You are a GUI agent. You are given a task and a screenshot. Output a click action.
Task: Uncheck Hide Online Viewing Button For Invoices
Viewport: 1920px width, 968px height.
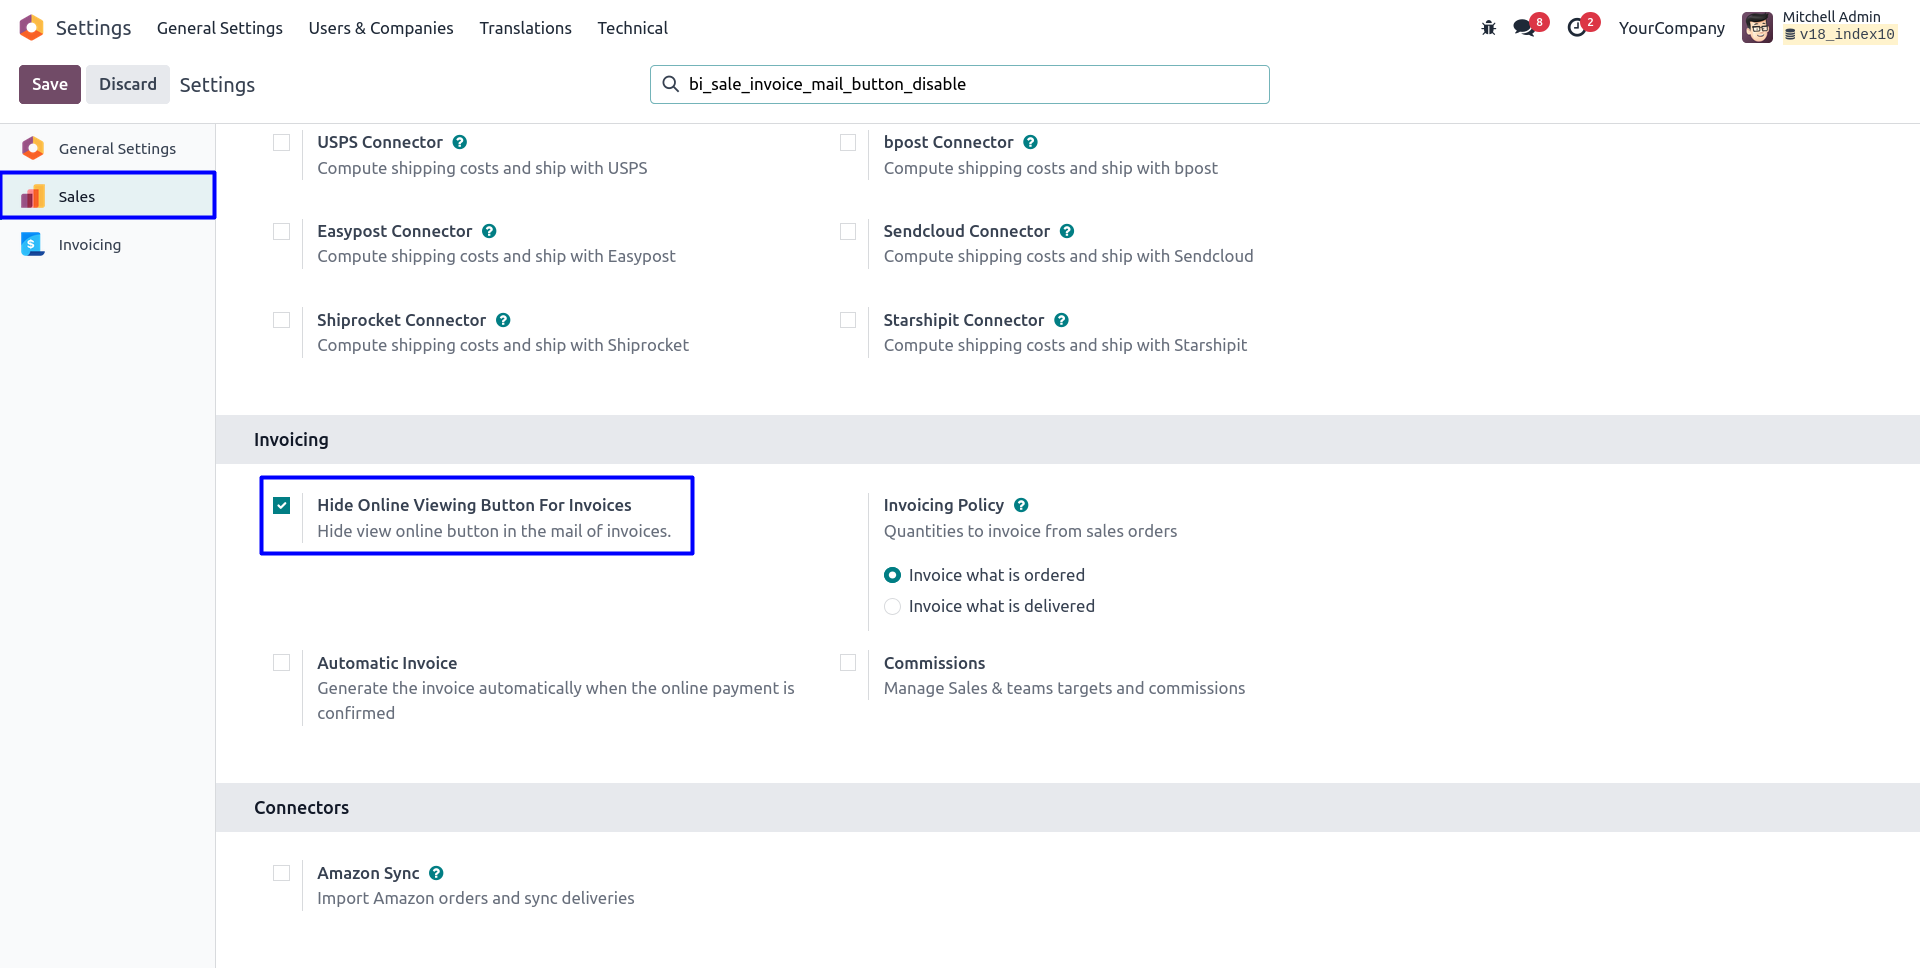pyautogui.click(x=282, y=505)
